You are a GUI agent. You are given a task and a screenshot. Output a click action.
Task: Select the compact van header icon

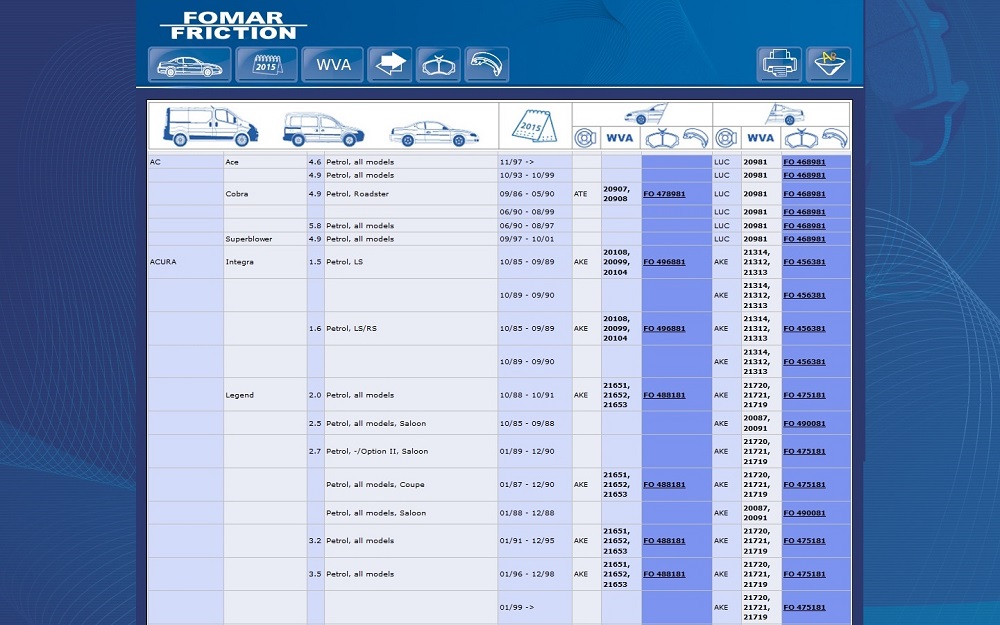323,129
